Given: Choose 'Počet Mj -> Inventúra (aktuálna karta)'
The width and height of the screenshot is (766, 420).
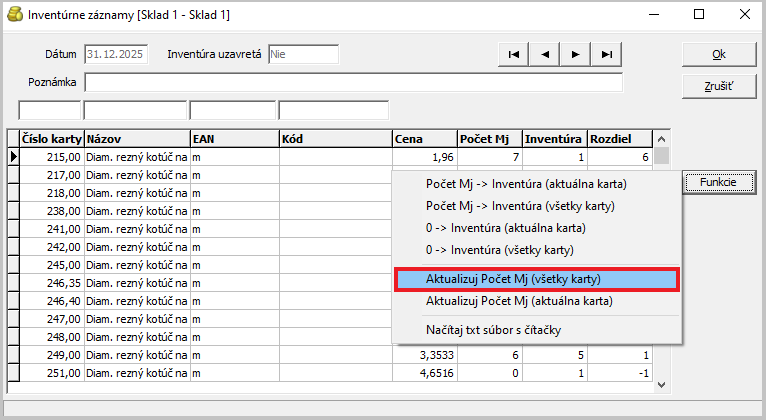Looking at the screenshot, I should pos(526,184).
